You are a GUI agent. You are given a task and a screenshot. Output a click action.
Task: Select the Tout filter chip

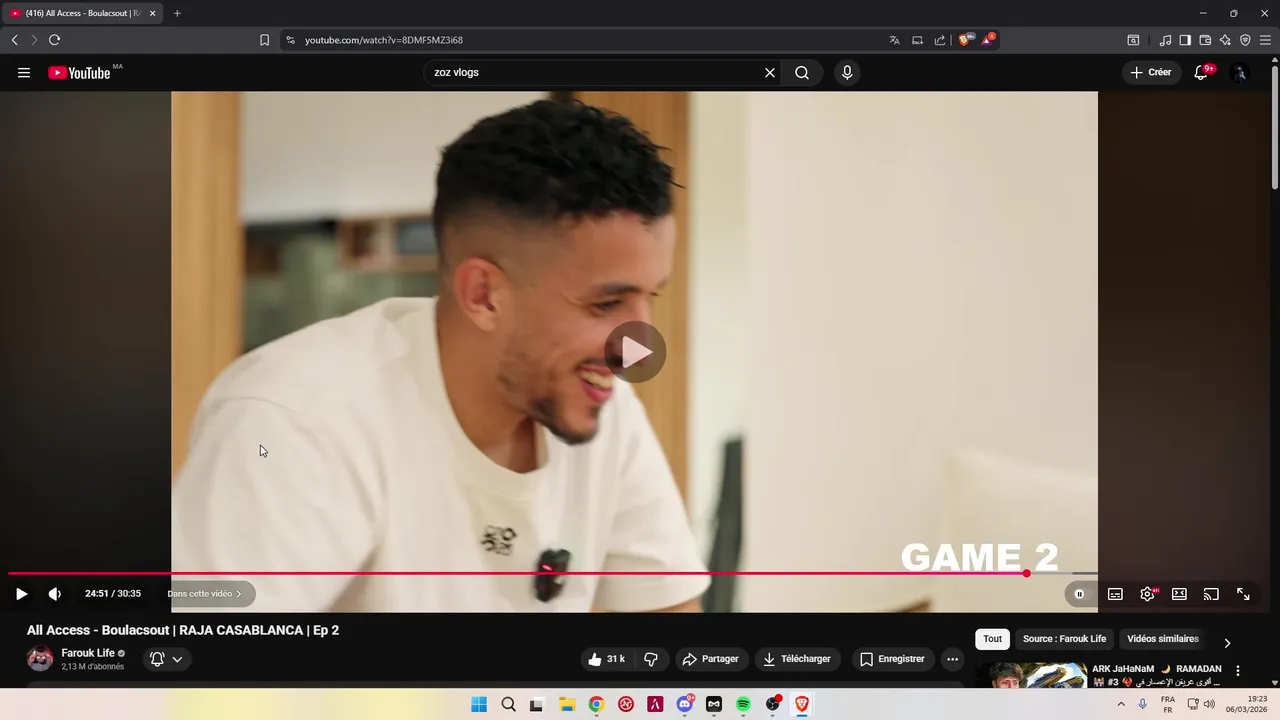(x=992, y=639)
